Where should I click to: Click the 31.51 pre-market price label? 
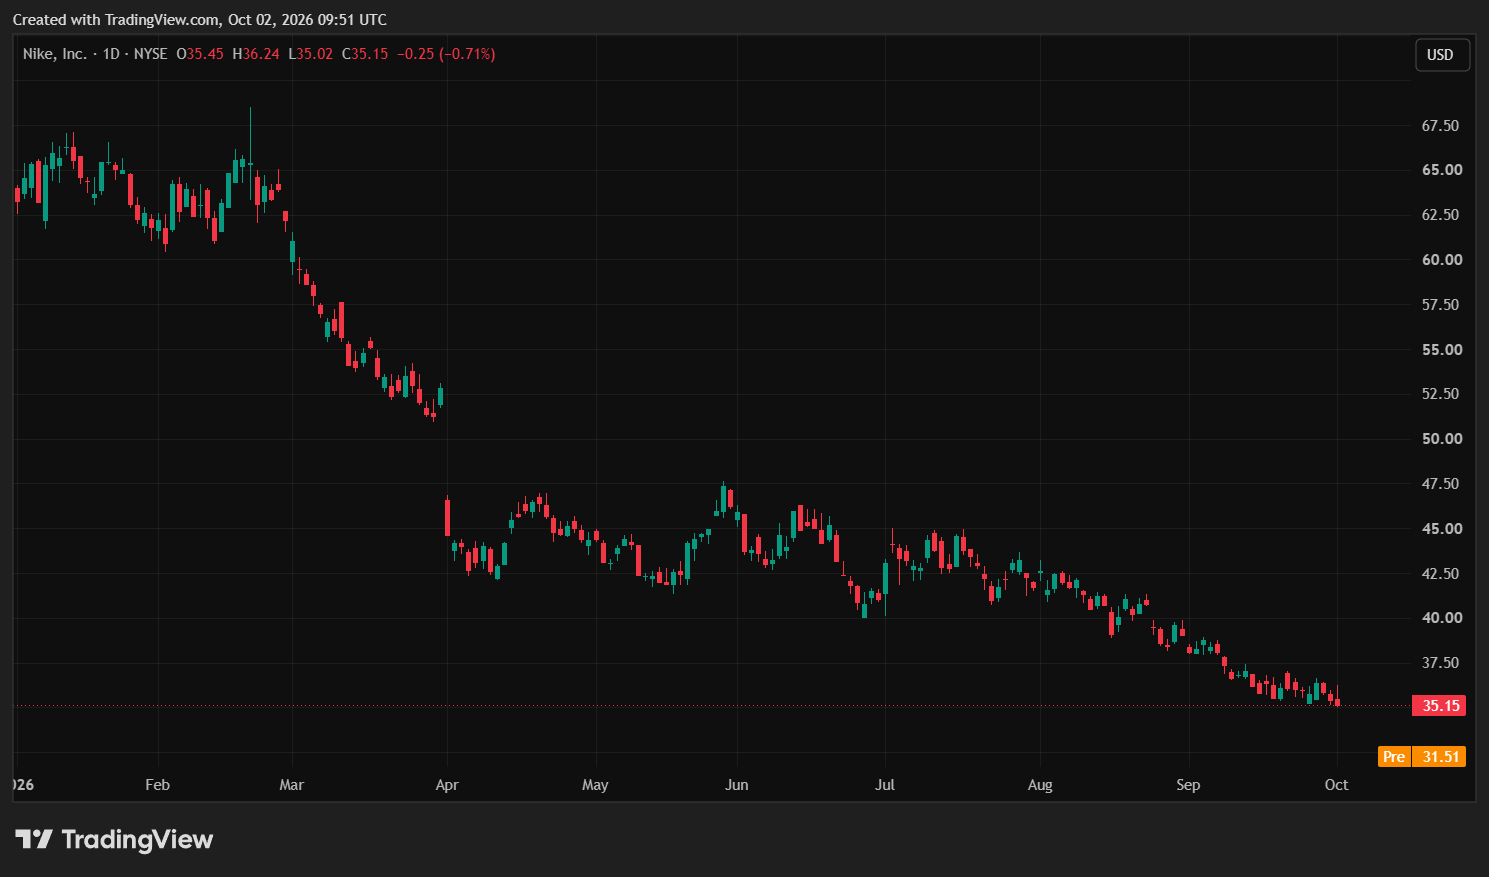(1440, 757)
